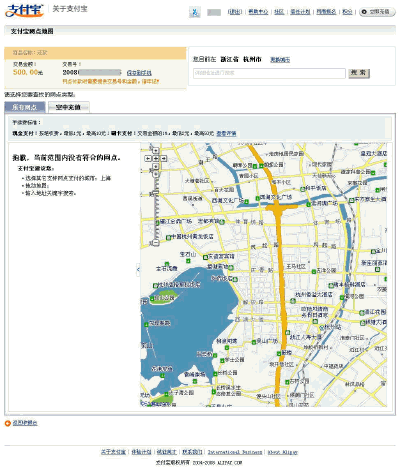
Task: Click the 搜索 search button
Action: point(359,73)
